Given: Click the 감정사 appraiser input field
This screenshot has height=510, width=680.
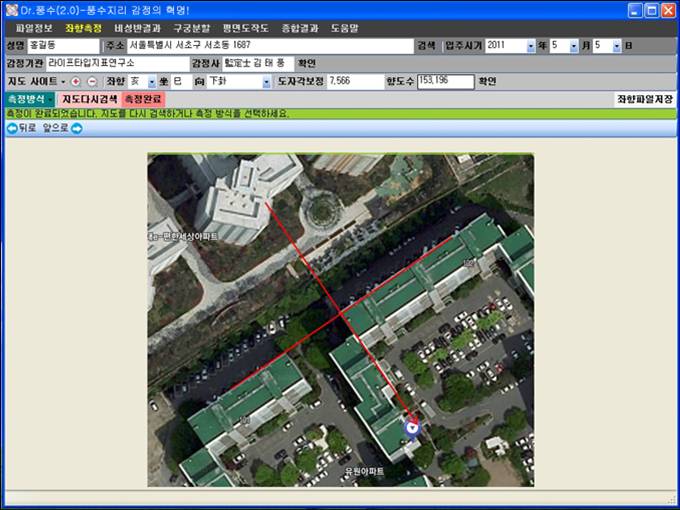Looking at the screenshot, I should tap(258, 63).
